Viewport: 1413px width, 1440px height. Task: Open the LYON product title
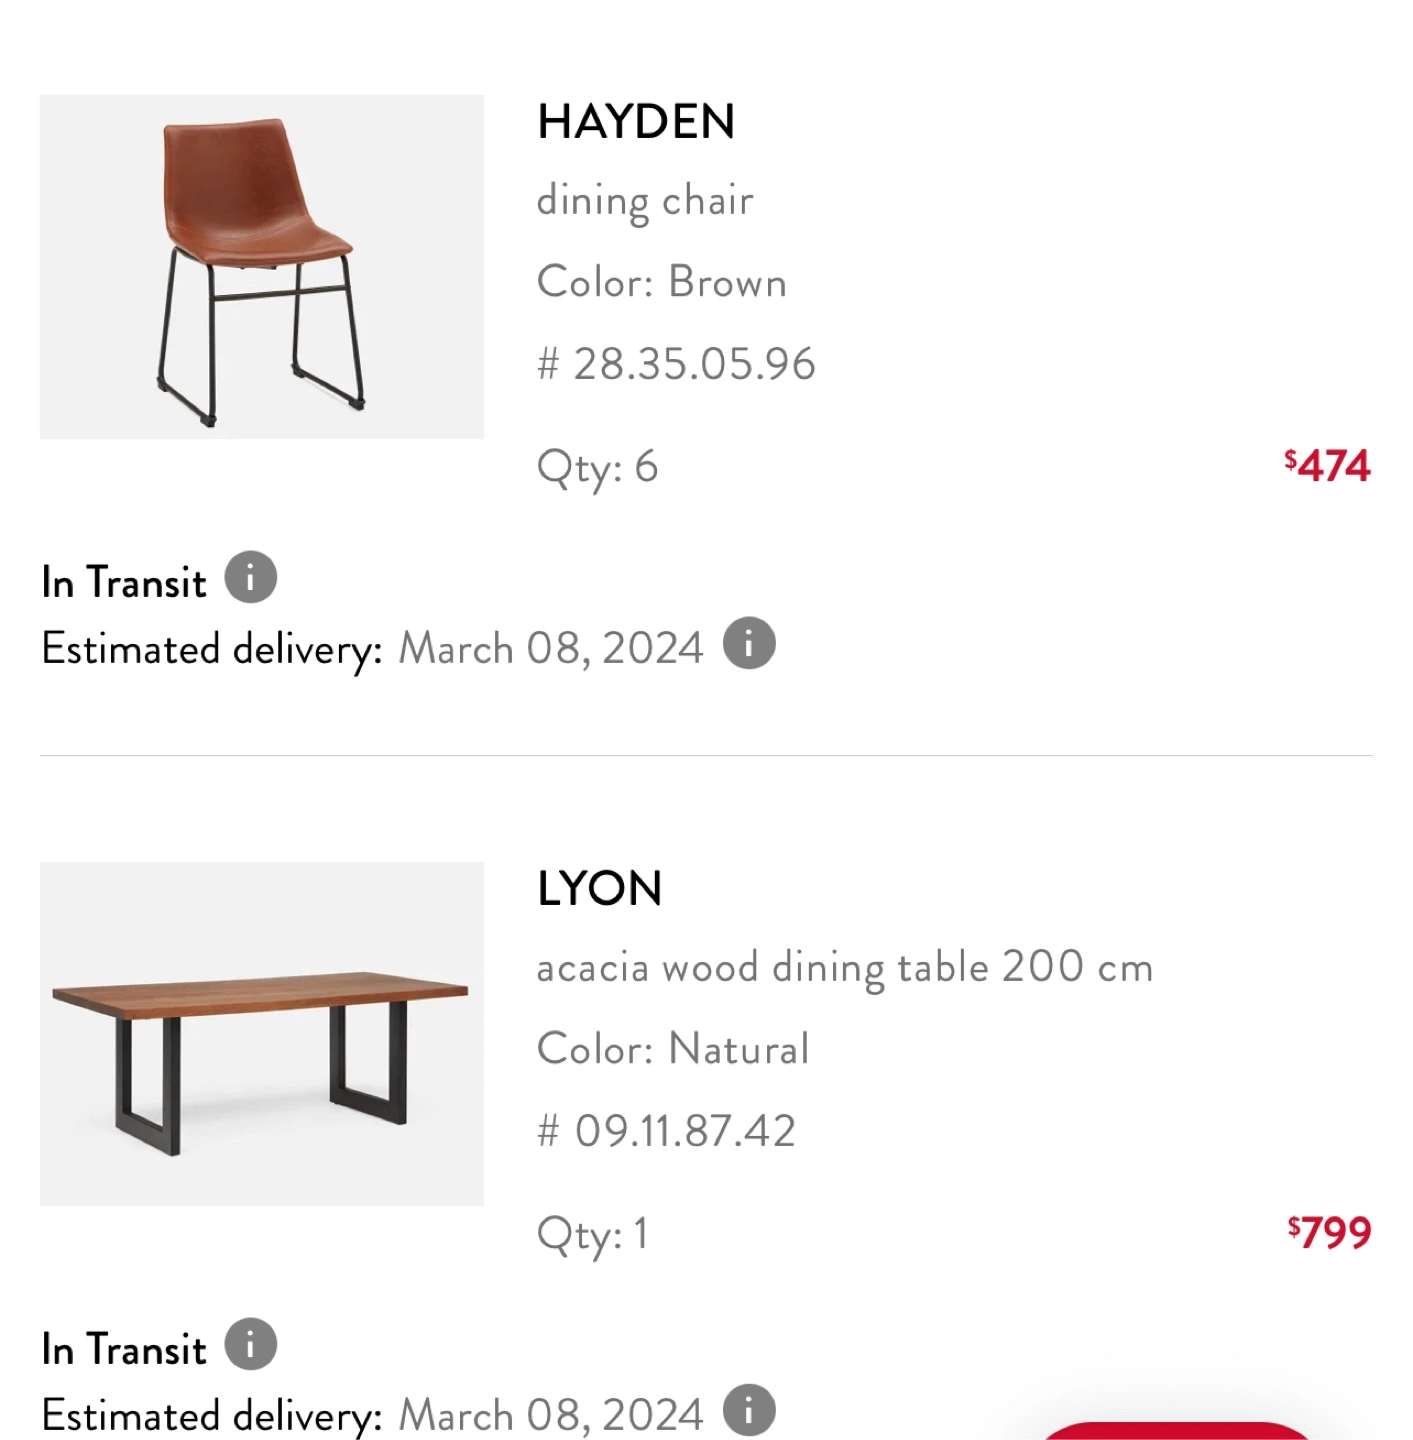[600, 889]
